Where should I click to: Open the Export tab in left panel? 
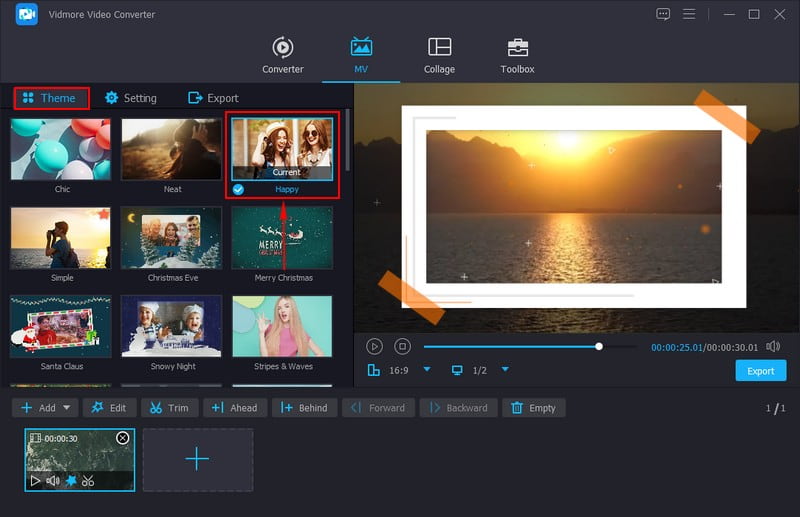(213, 98)
